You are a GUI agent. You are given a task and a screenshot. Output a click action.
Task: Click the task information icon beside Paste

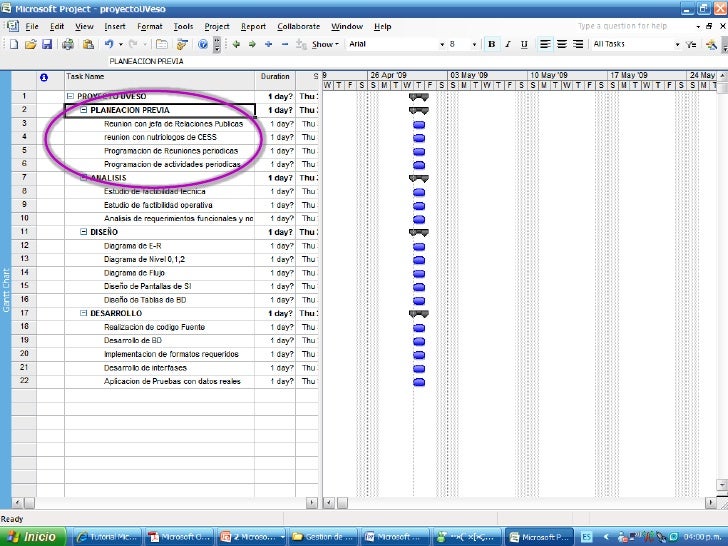tap(162, 45)
